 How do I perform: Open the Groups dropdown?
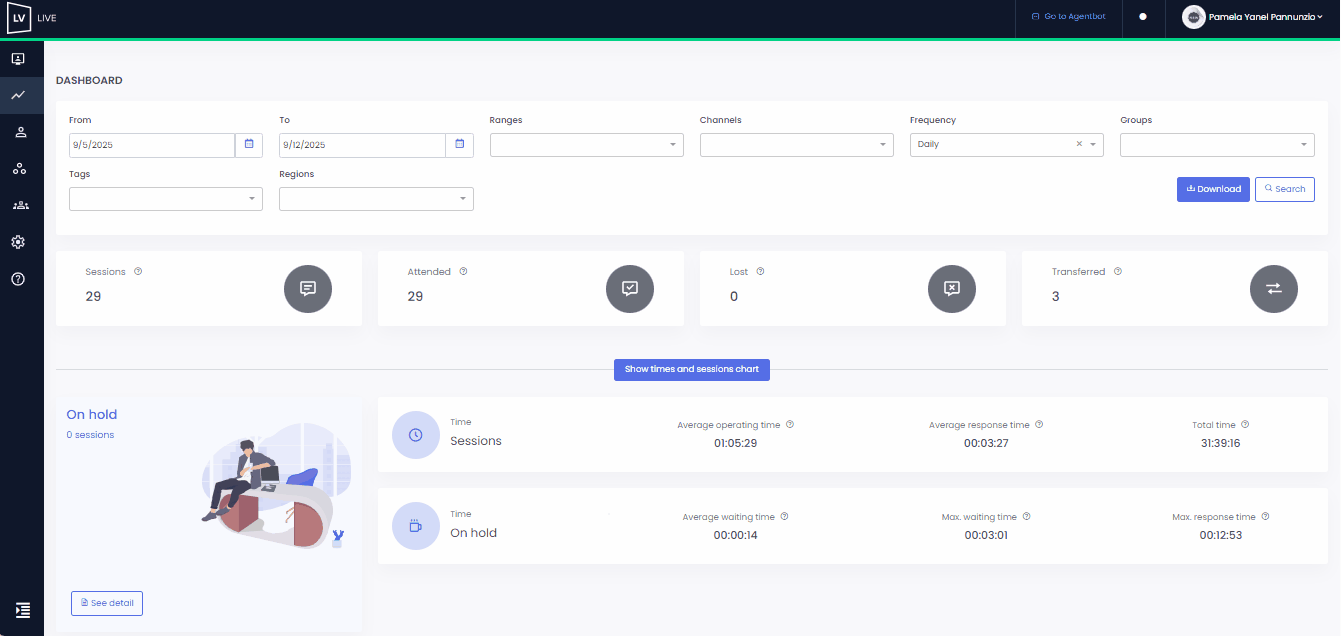[1217, 145]
